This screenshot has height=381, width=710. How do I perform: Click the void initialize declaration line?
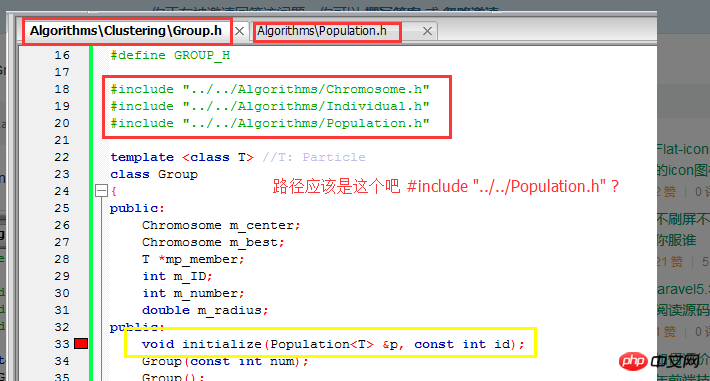click(x=333, y=344)
